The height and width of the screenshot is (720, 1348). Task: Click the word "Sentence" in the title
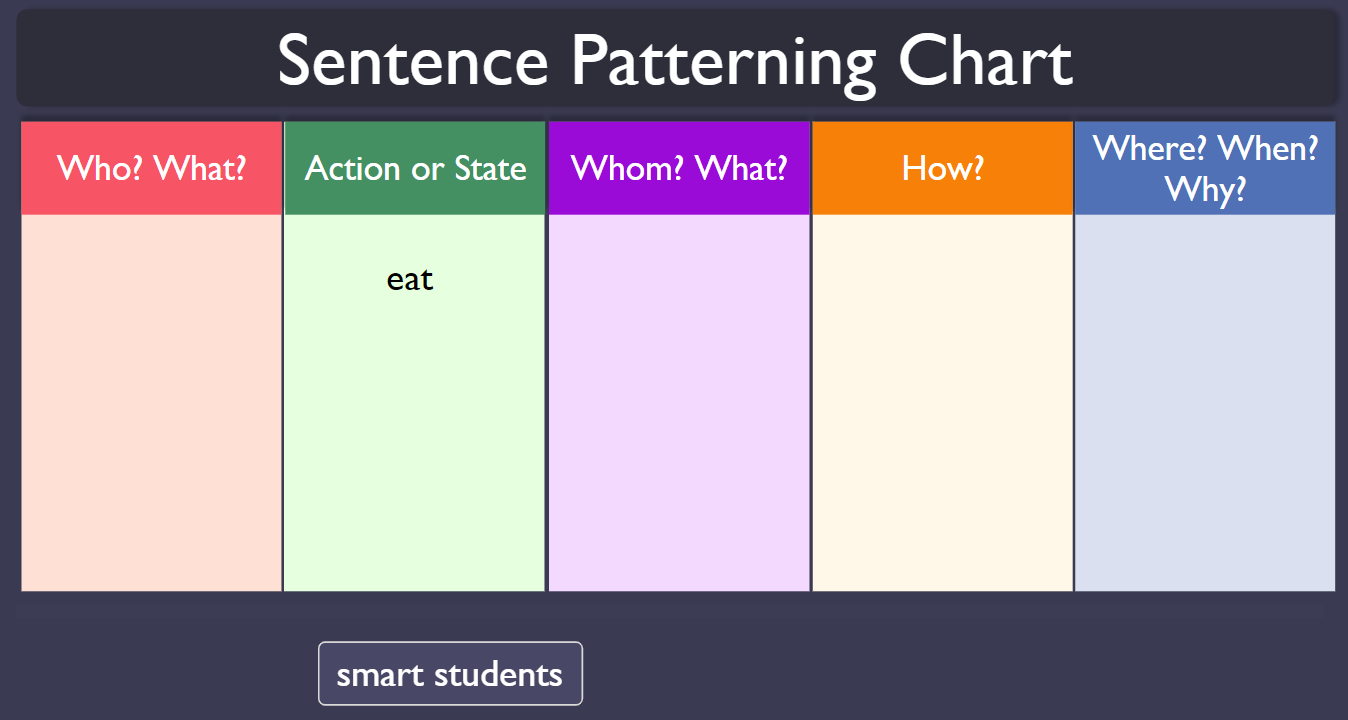[x=412, y=60]
